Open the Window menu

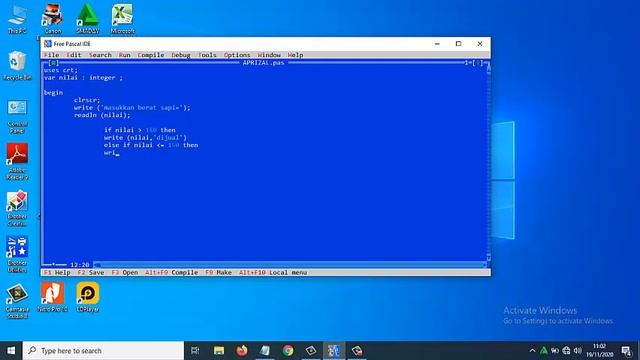269,55
